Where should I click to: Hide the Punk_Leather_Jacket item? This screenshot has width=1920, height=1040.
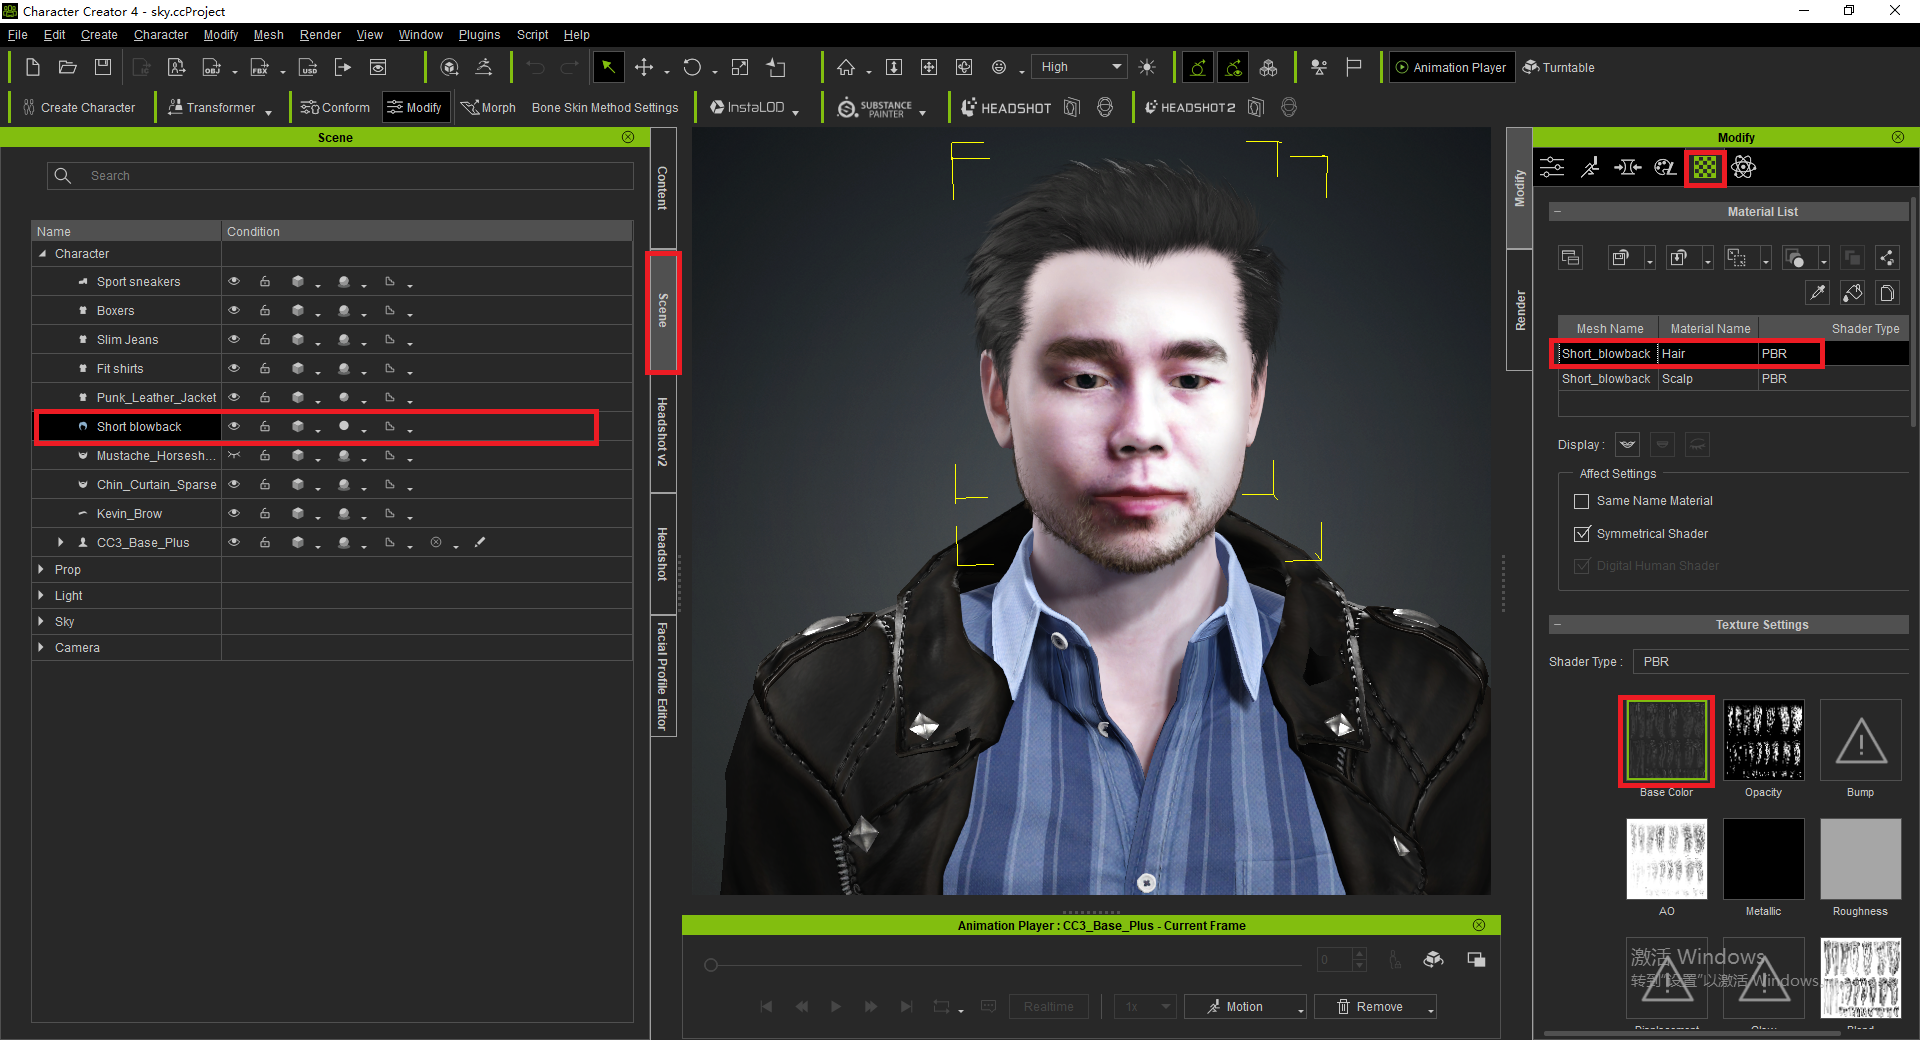[234, 398]
